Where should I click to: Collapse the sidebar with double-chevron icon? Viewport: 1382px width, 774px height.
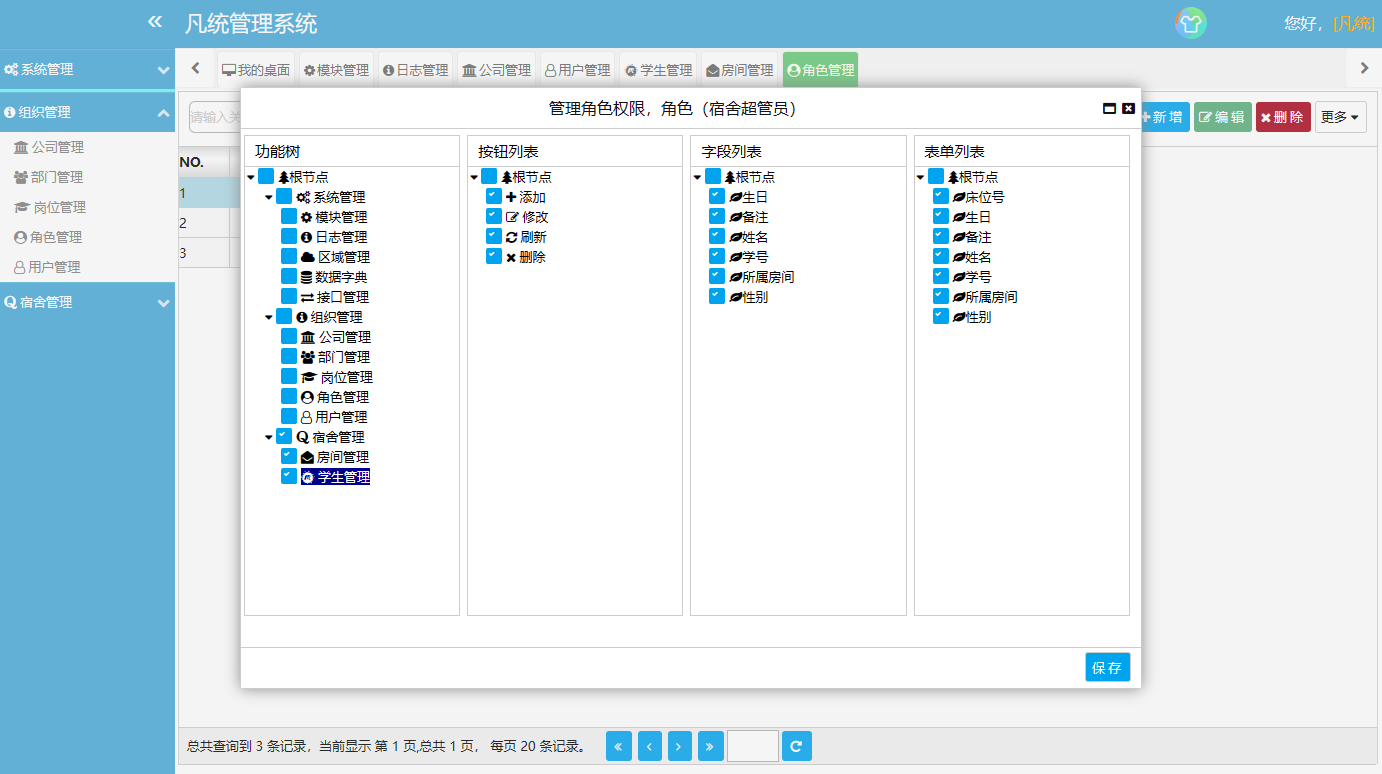click(x=154, y=22)
